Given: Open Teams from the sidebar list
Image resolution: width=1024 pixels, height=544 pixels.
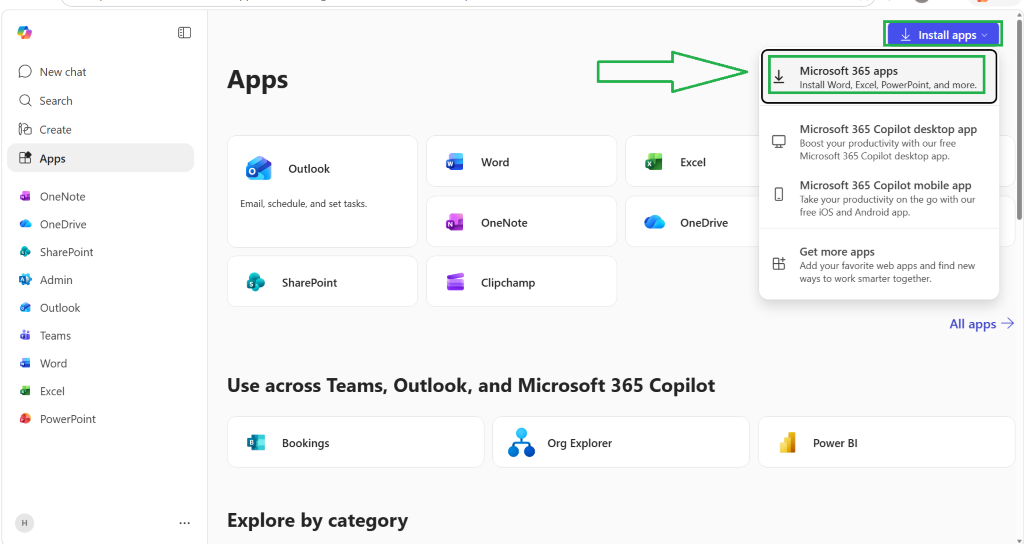Looking at the screenshot, I should (x=101, y=336).
